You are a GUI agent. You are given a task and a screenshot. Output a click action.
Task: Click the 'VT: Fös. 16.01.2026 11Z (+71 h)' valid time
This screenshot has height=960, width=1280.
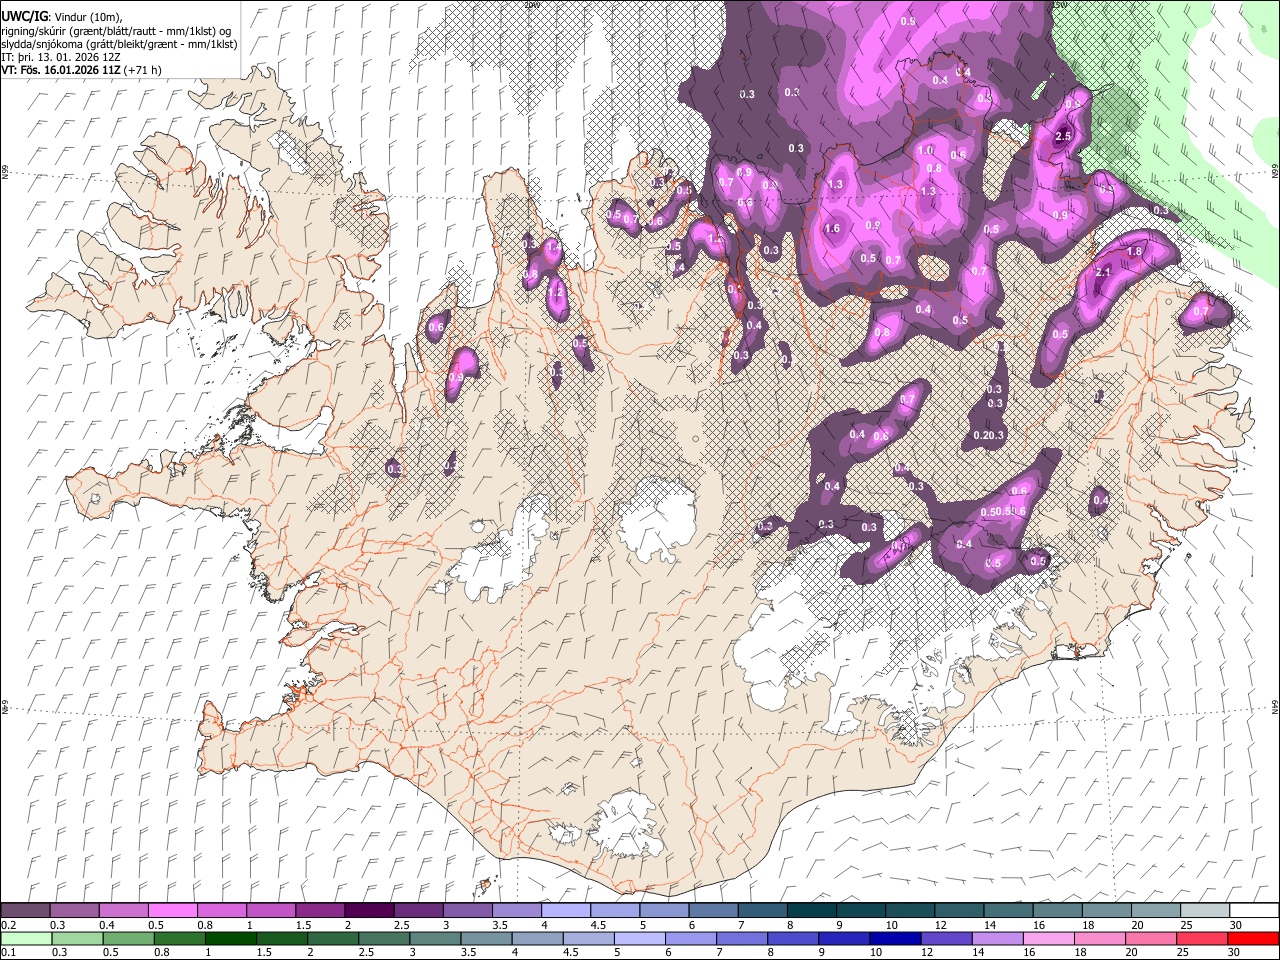click(x=81, y=70)
